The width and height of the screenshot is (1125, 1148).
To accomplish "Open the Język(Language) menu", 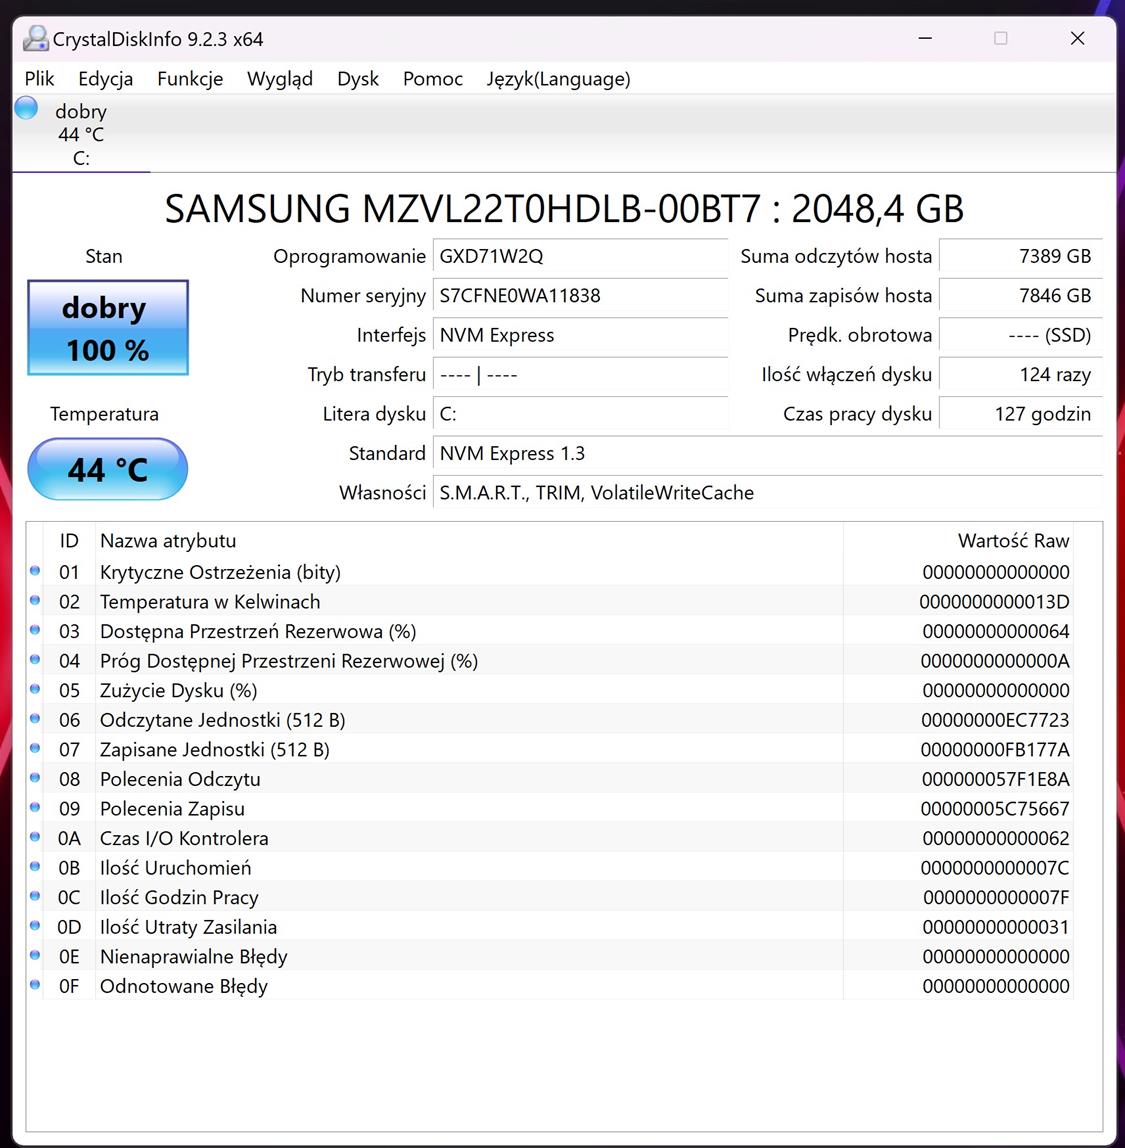I will click(558, 79).
